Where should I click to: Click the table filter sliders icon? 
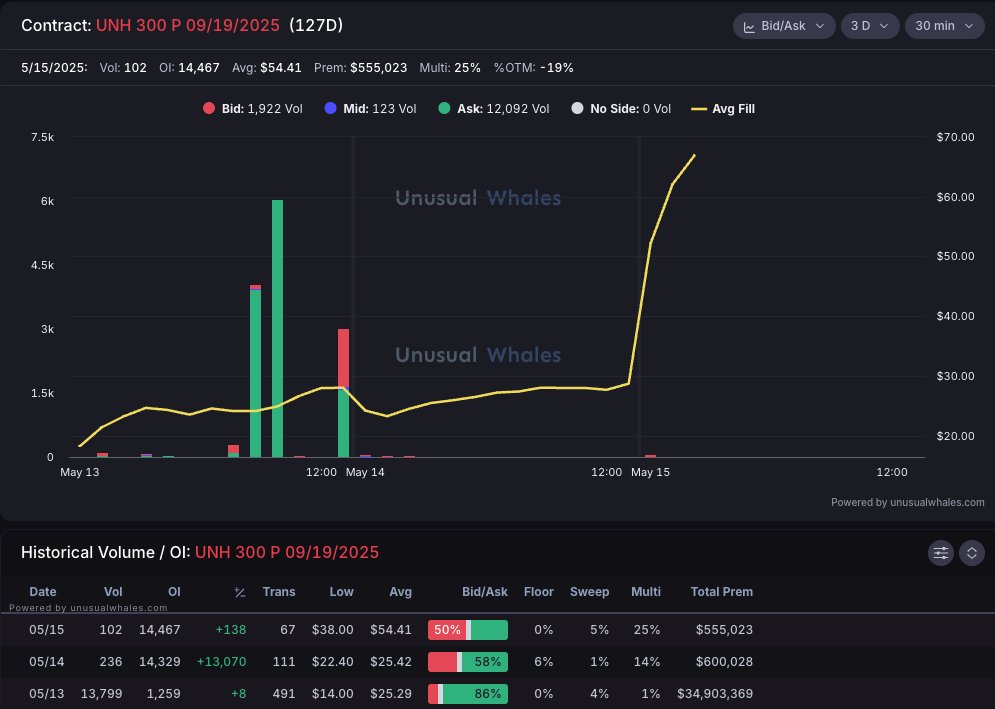(x=940, y=553)
